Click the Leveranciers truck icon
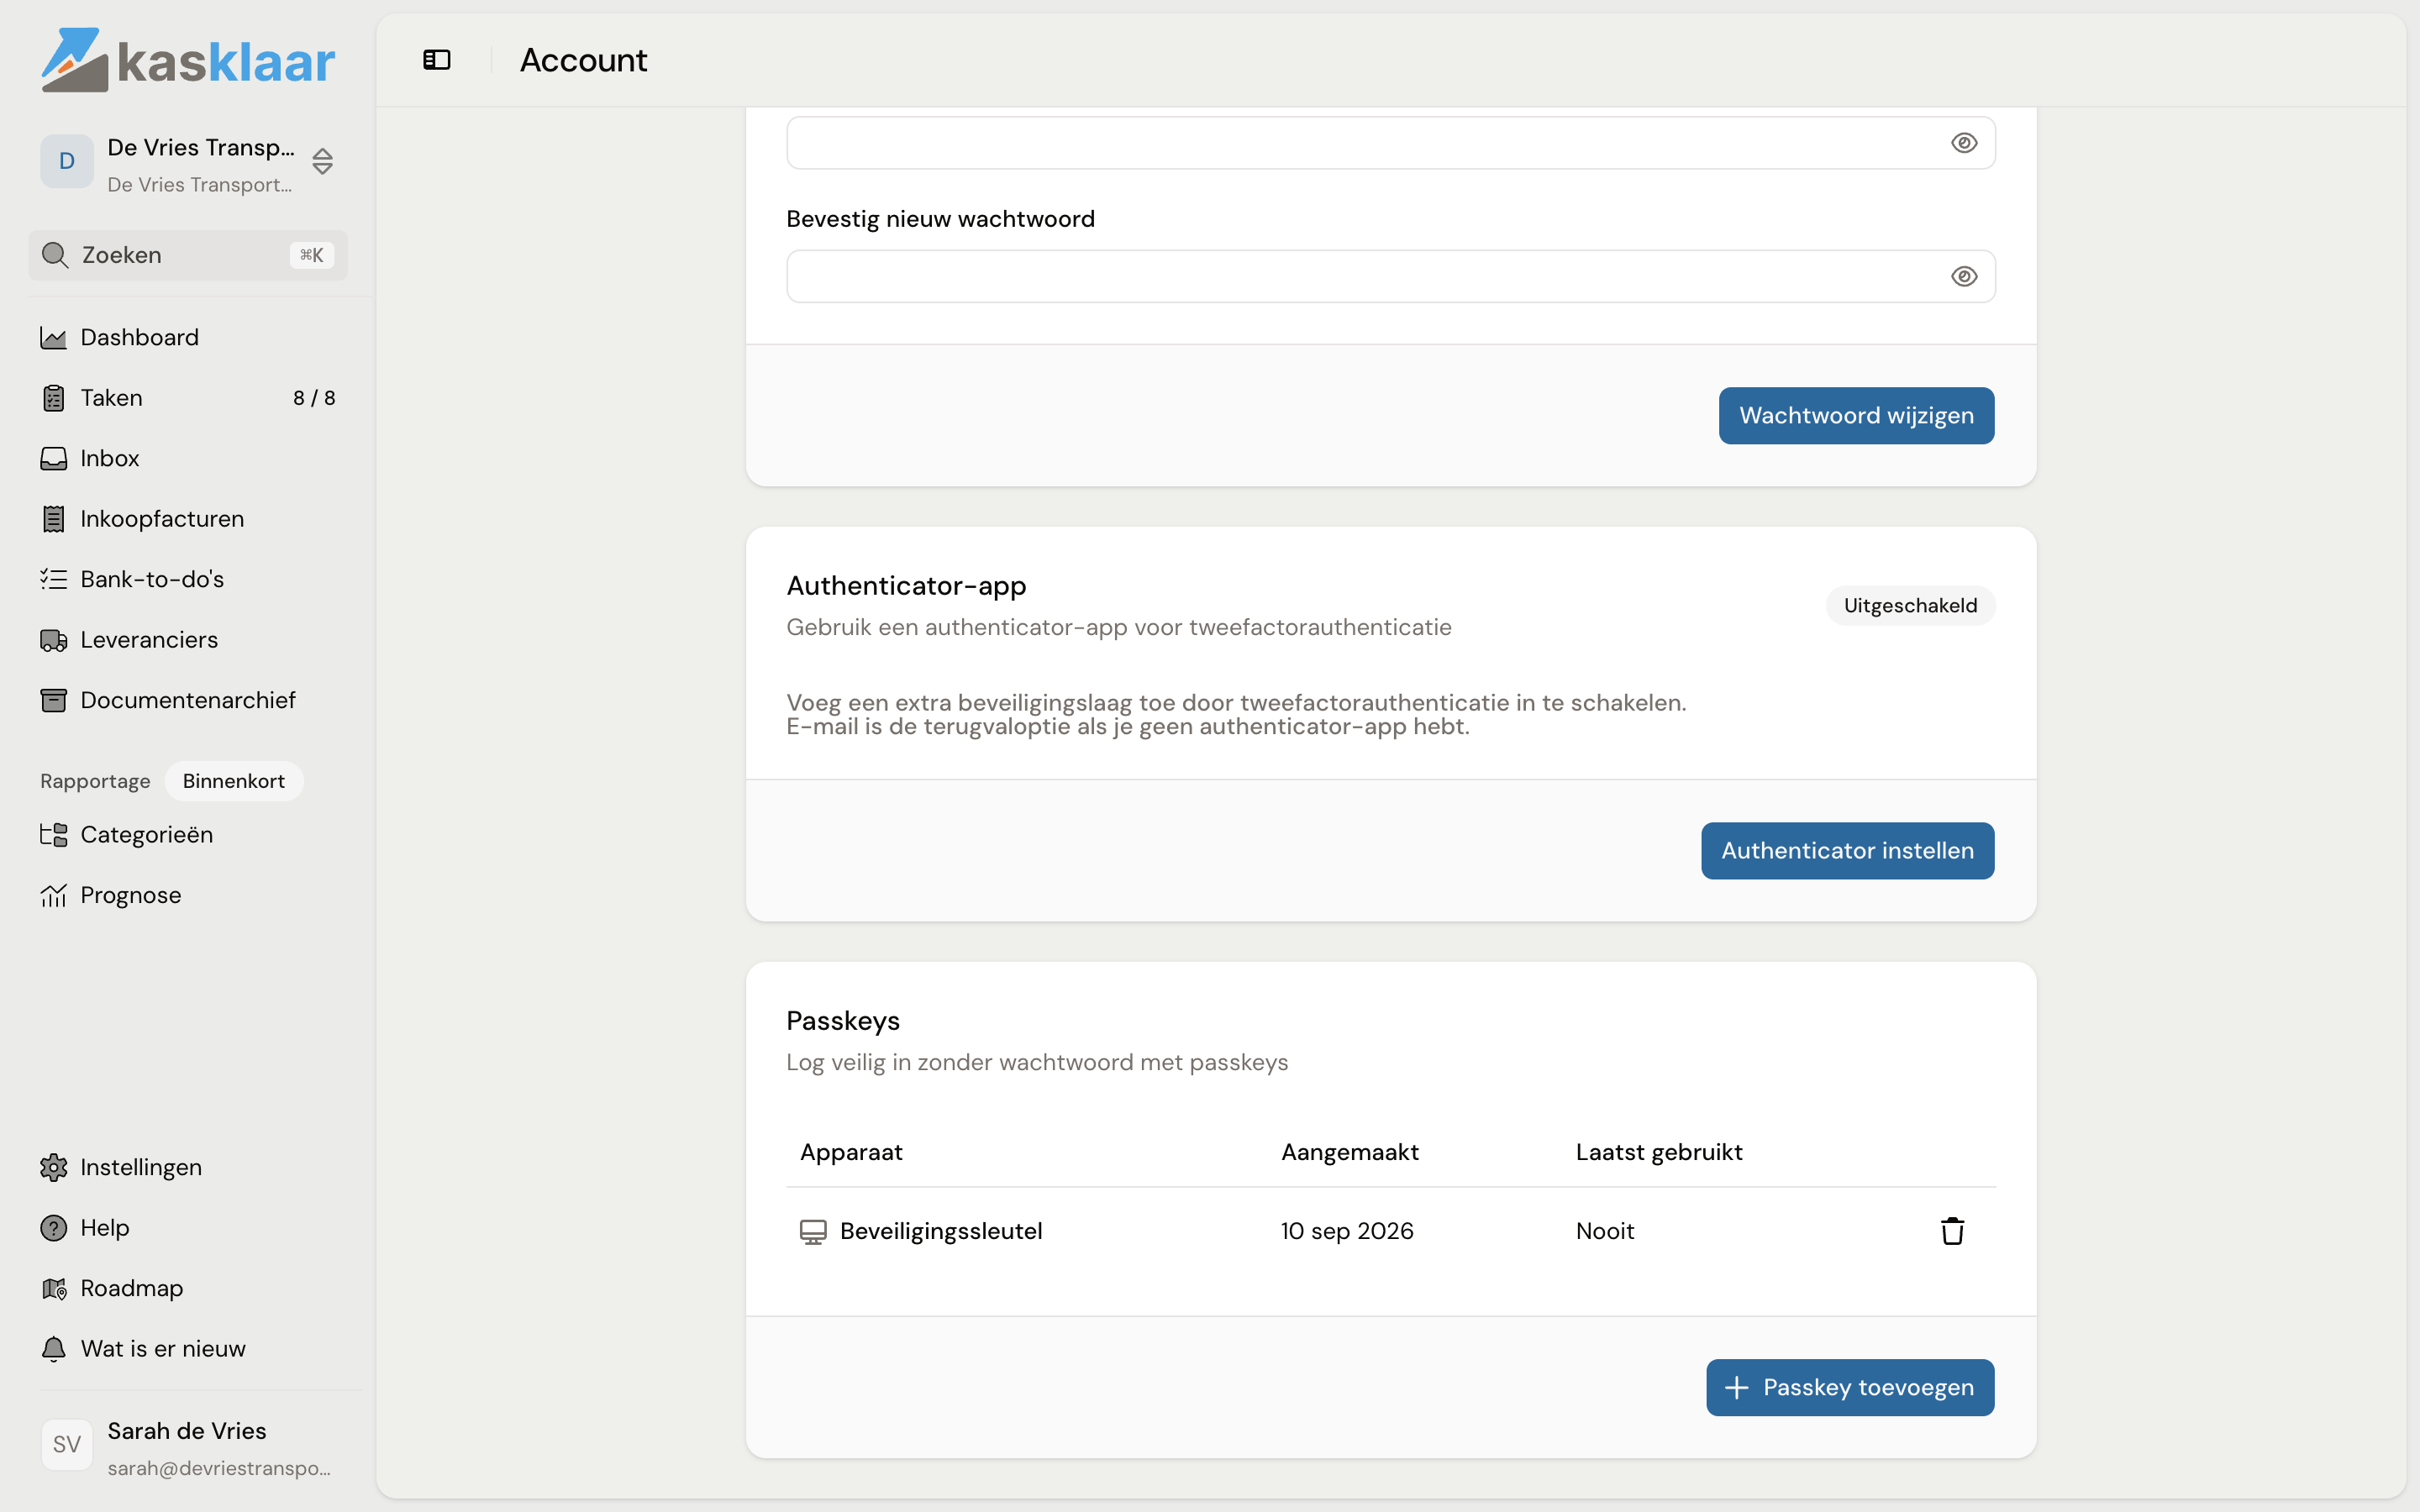2420x1512 pixels. pos(54,640)
